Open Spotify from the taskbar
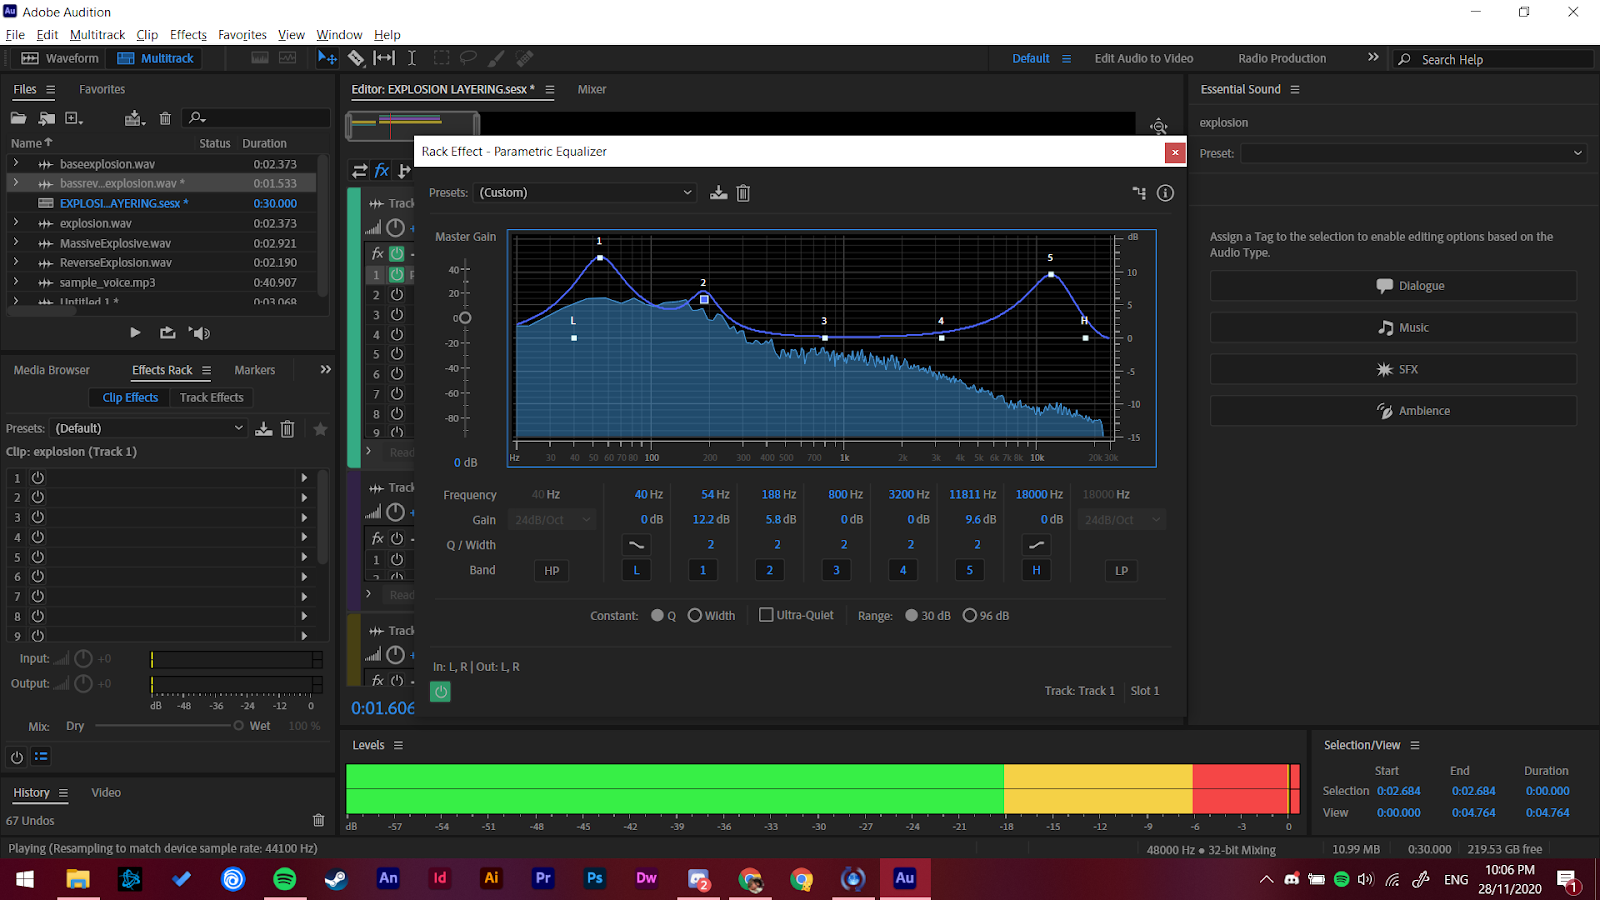The height and width of the screenshot is (900, 1600). click(285, 879)
